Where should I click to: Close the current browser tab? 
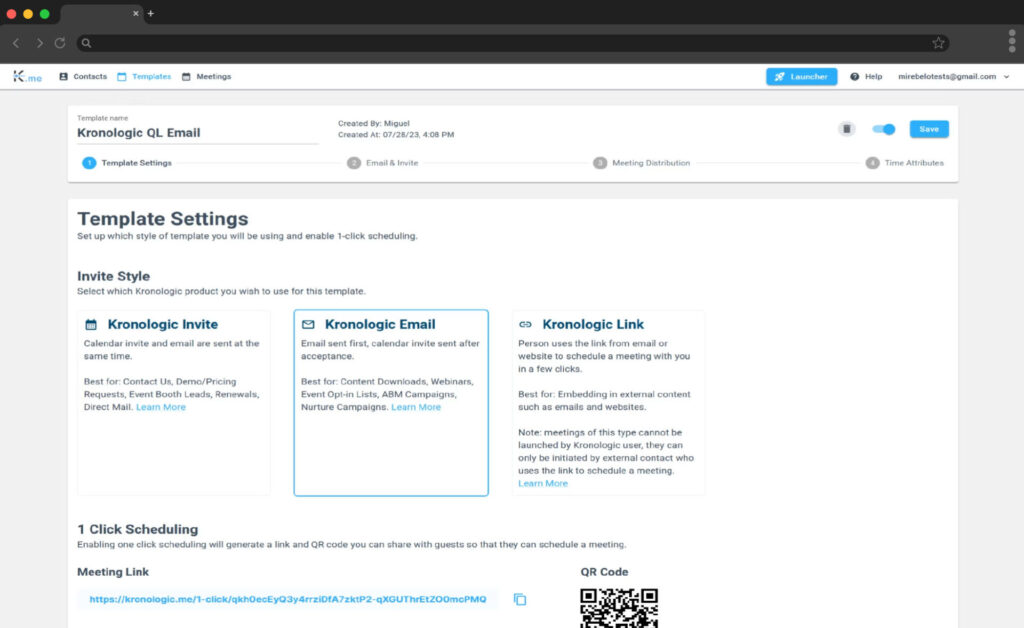(136, 13)
